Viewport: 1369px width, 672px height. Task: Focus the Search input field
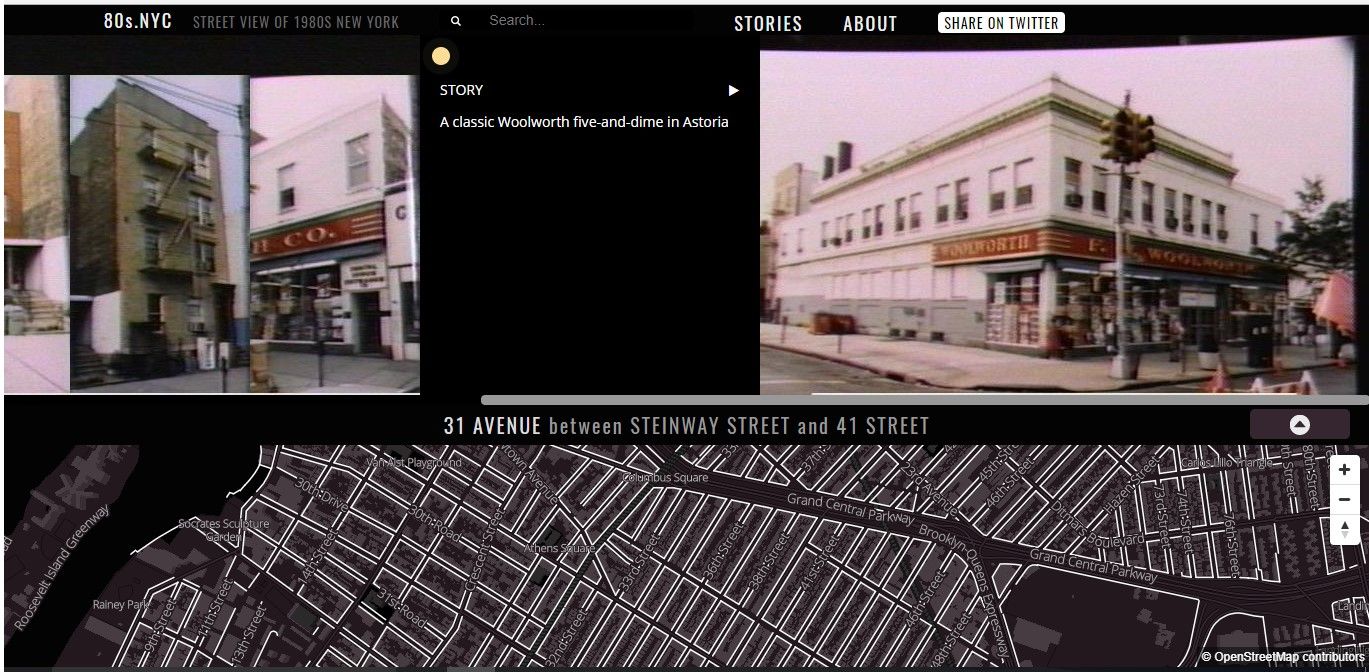pyautogui.click(x=590, y=20)
